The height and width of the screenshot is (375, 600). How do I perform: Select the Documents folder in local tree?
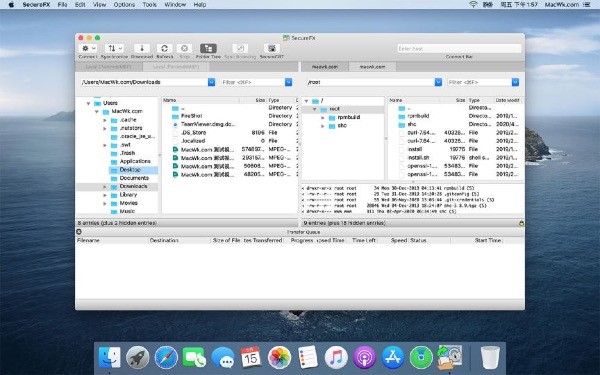click(x=134, y=178)
